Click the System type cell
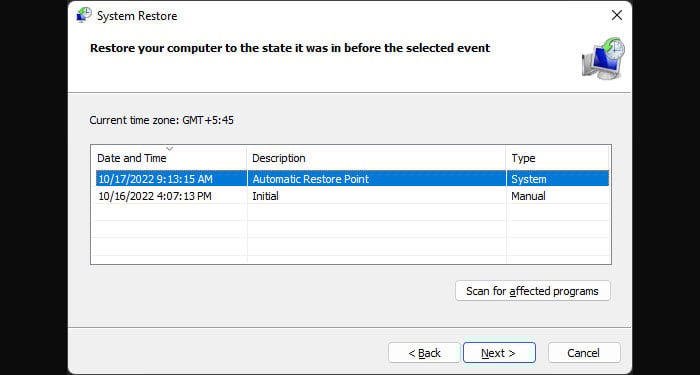 (529, 179)
